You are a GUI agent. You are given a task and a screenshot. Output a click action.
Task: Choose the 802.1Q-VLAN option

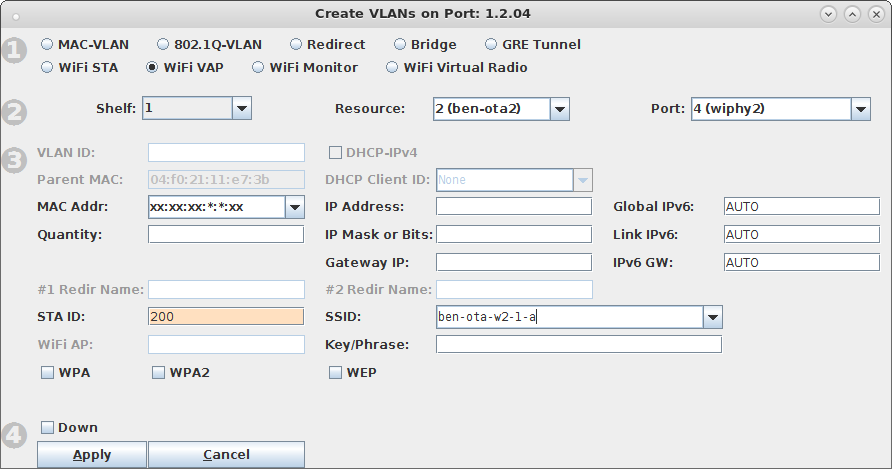point(164,45)
